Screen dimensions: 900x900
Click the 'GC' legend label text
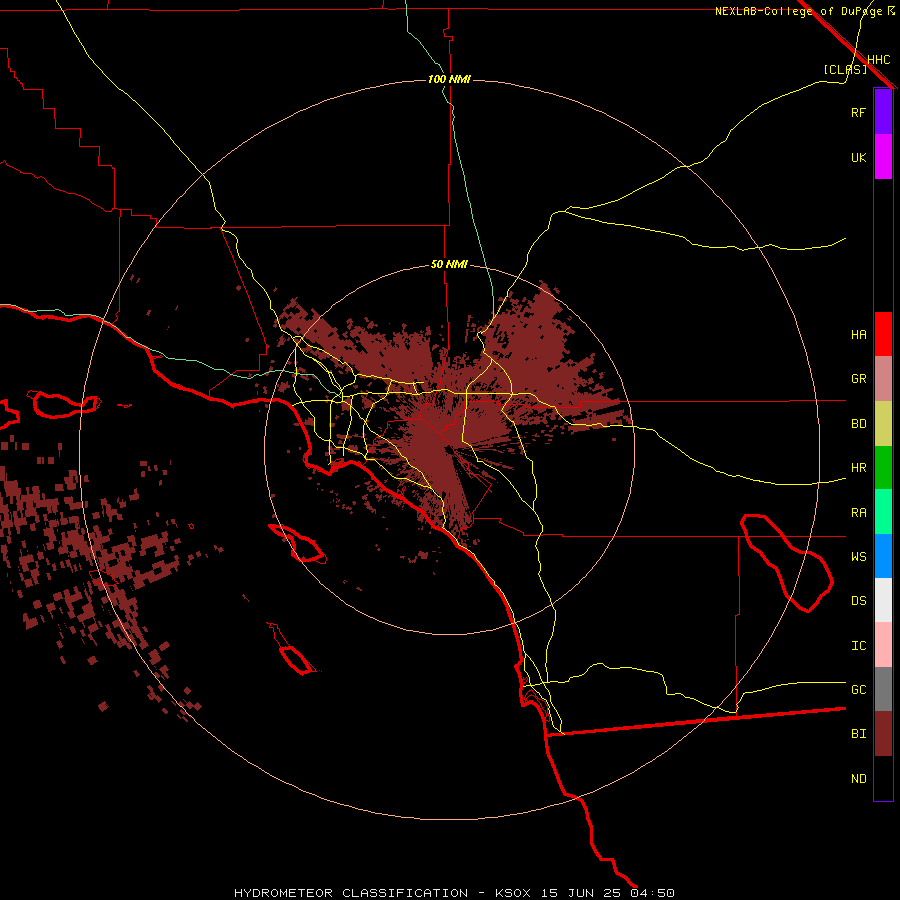tap(858, 690)
